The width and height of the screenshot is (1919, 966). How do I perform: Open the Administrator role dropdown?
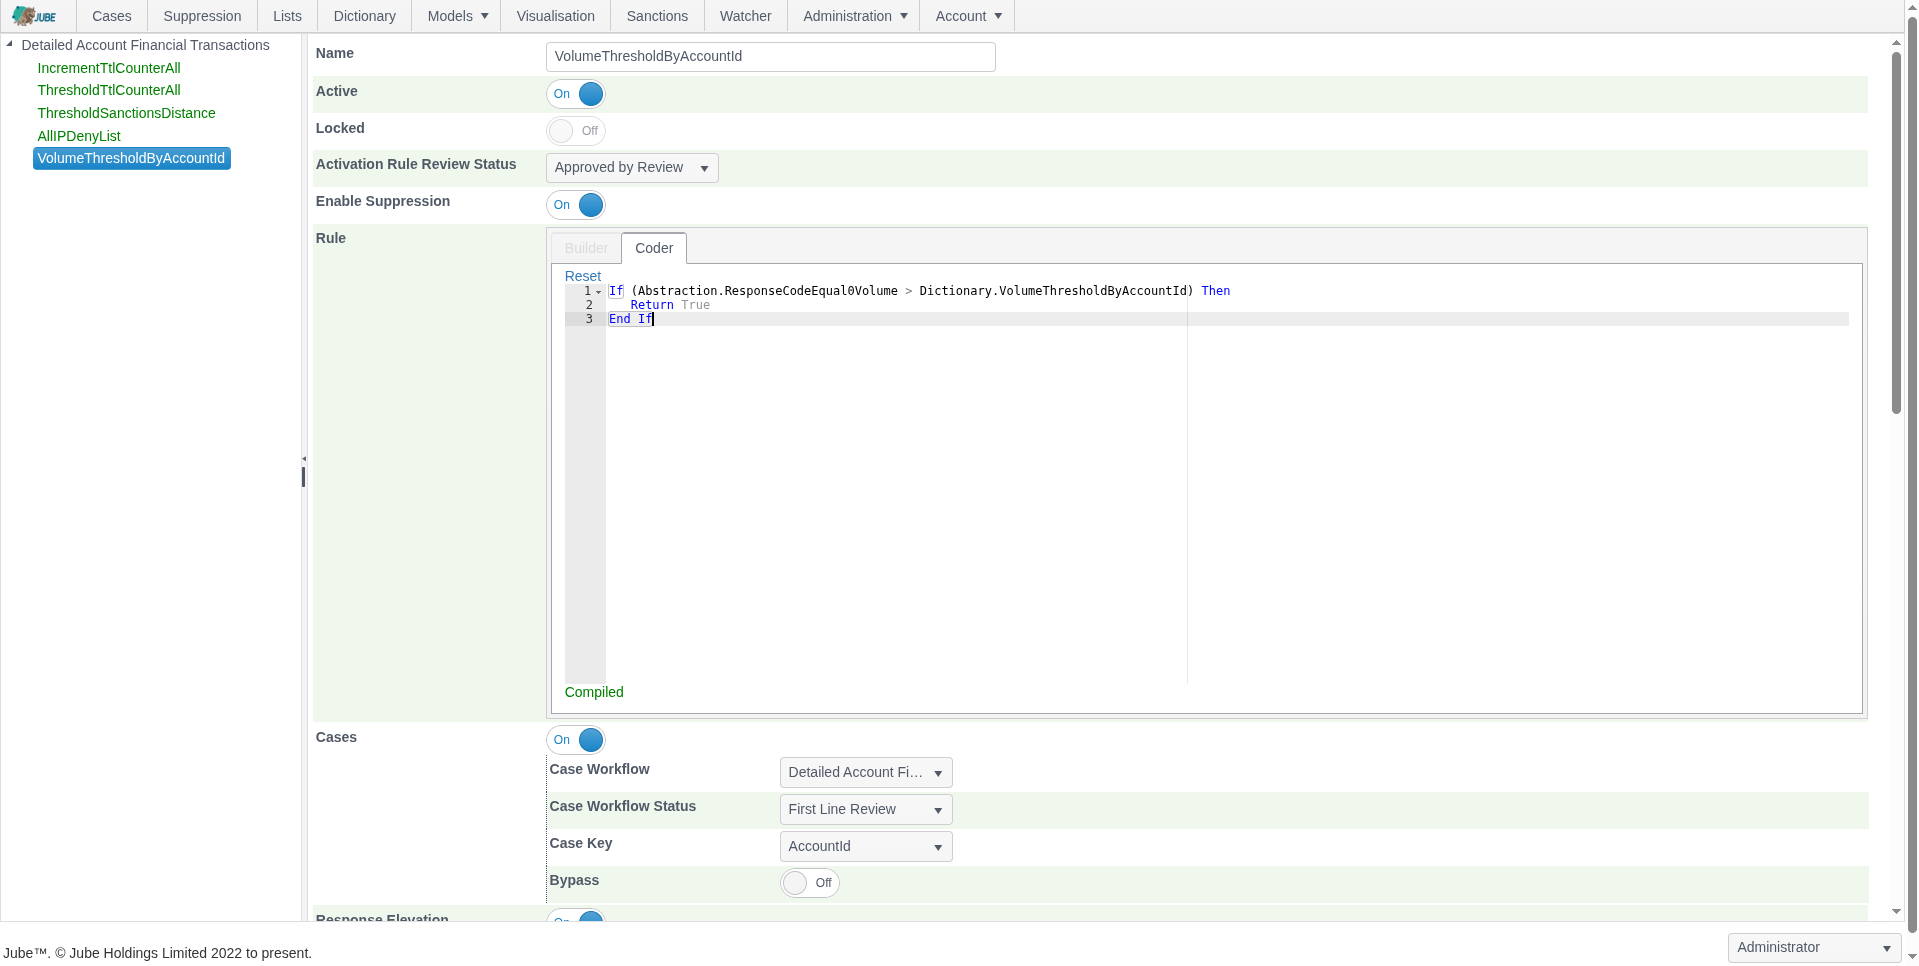coord(1813,948)
